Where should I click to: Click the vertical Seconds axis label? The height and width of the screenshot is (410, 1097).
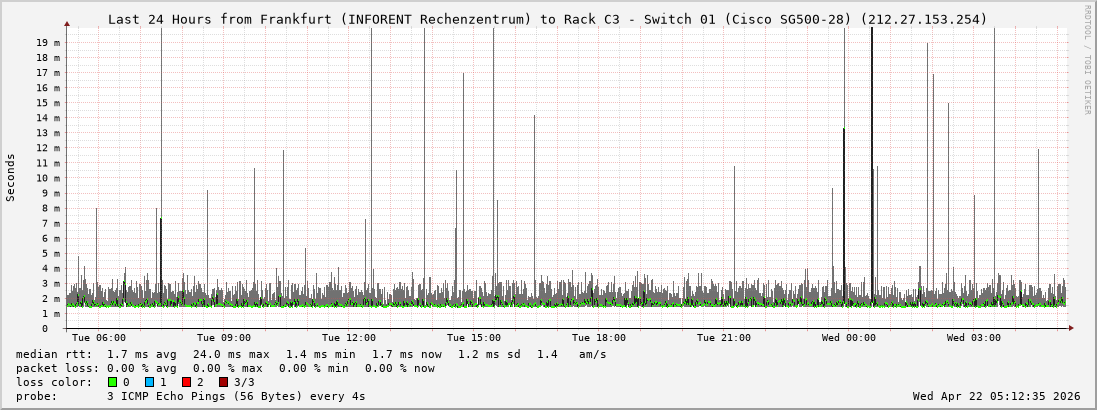11,177
